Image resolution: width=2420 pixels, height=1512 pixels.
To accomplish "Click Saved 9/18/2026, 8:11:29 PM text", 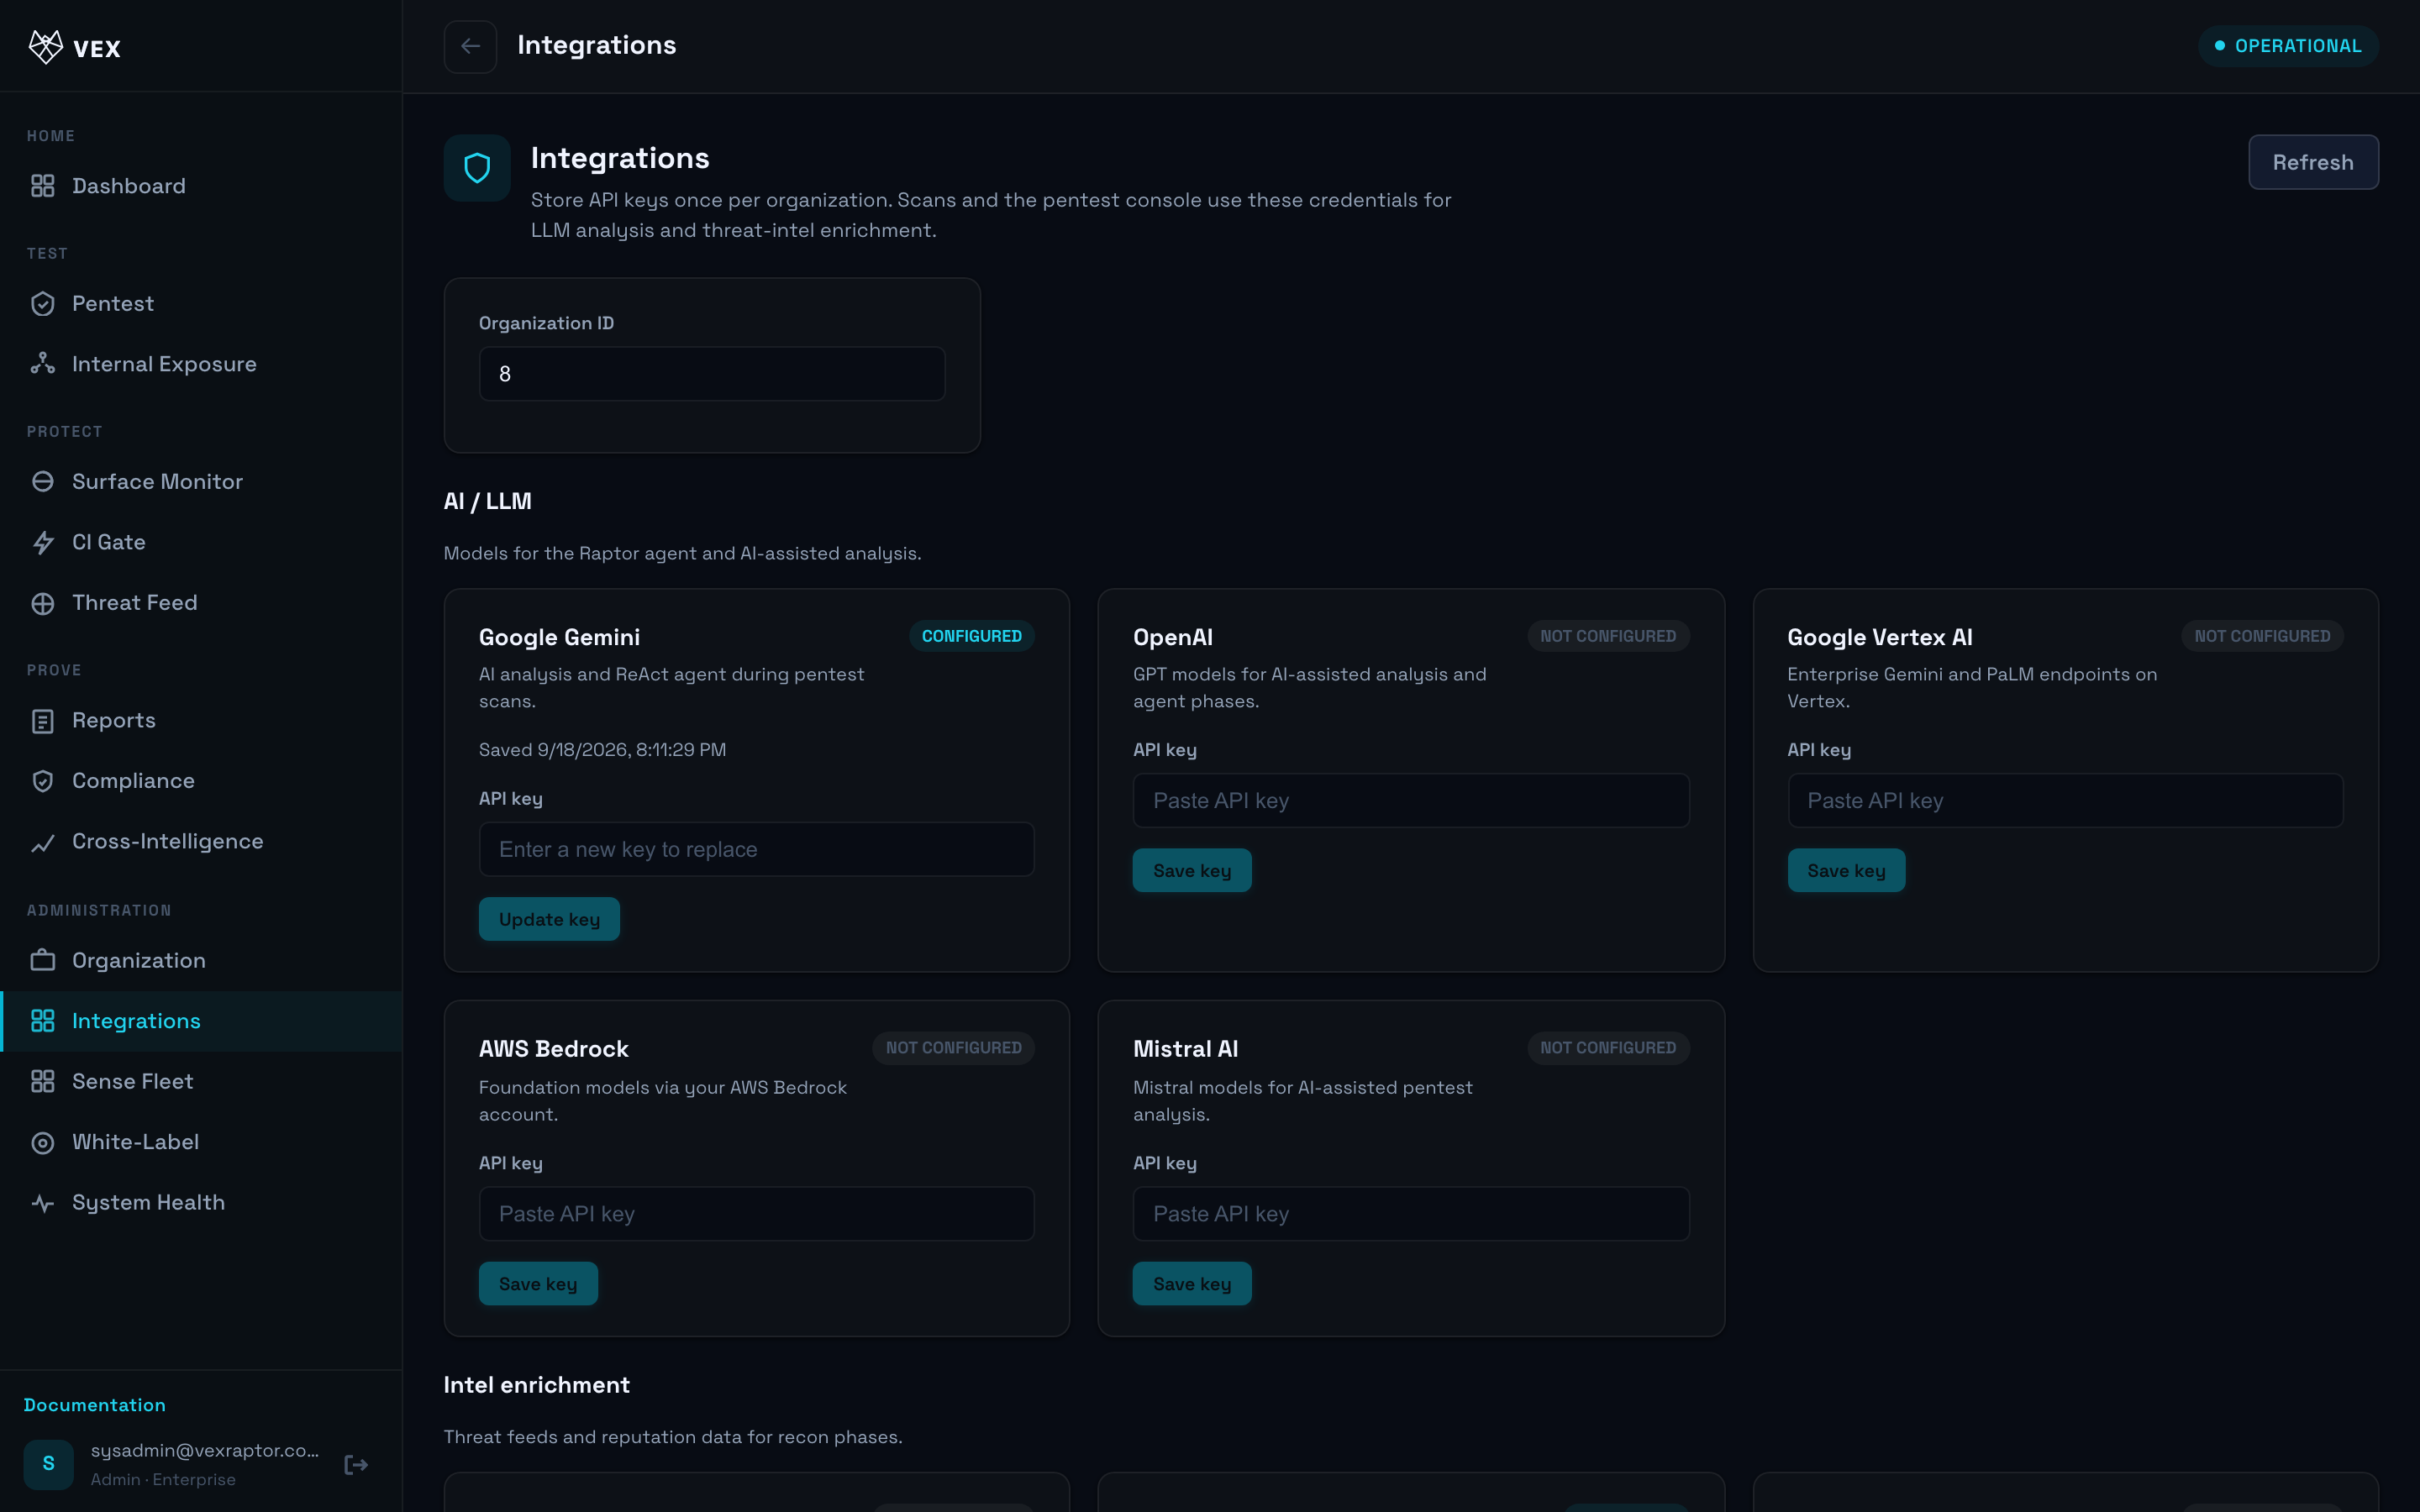I will 603,750.
